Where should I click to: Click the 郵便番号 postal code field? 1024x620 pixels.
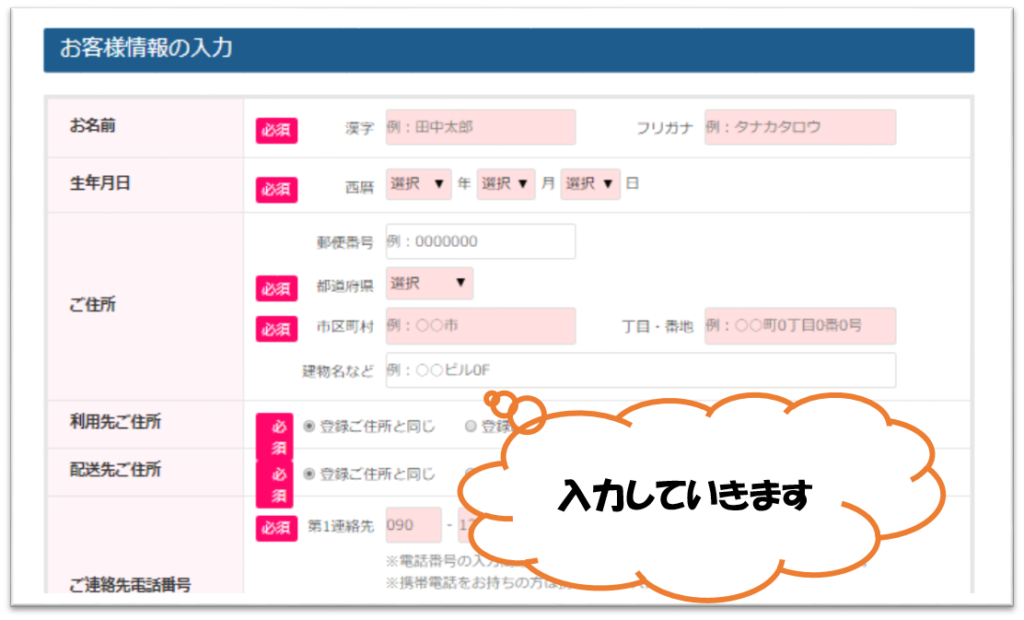480,240
